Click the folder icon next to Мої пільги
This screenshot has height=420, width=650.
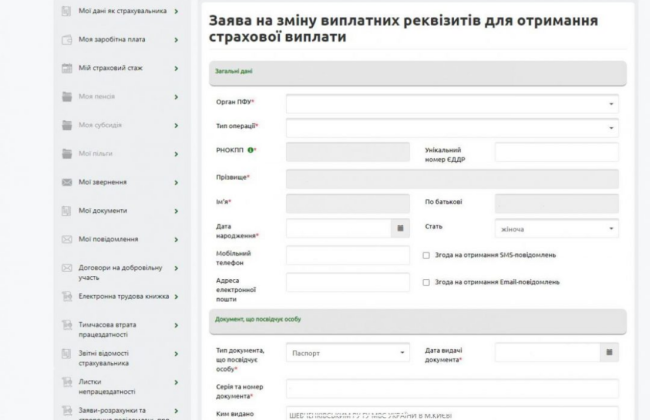point(66,154)
